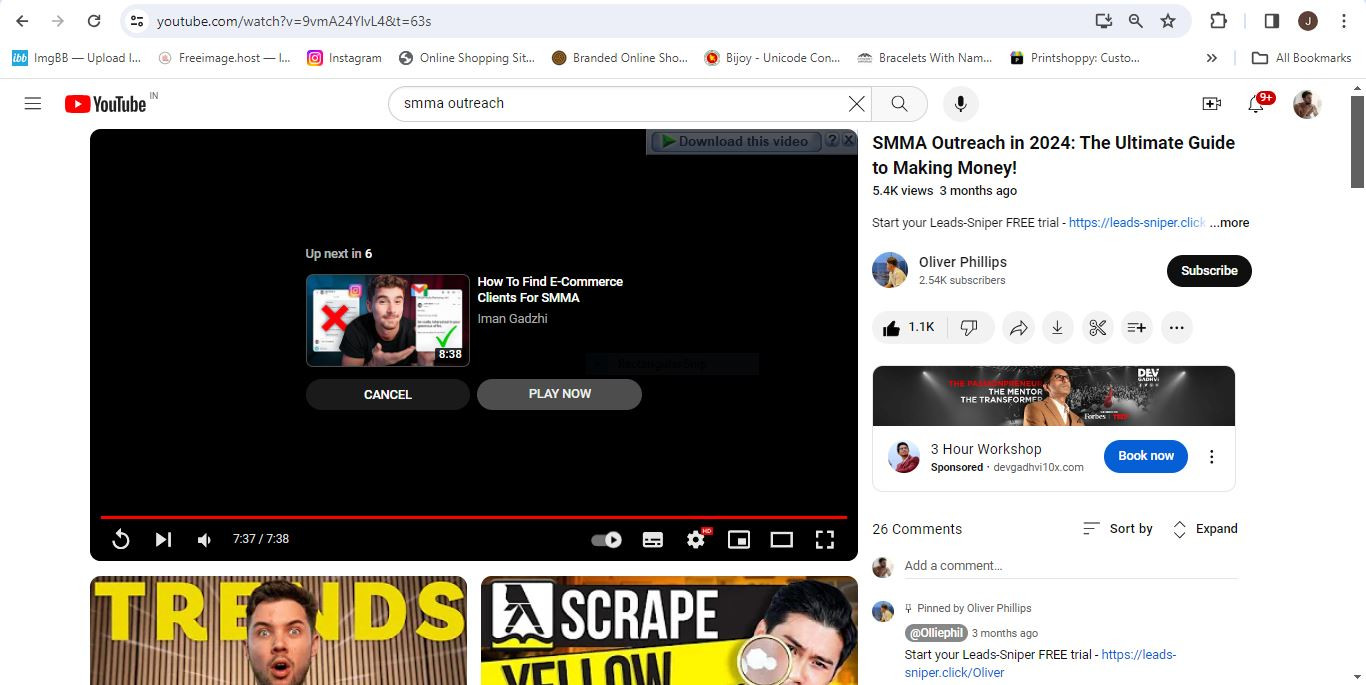
Task: Open the Printshoppy bookmark
Action: (x=1076, y=58)
